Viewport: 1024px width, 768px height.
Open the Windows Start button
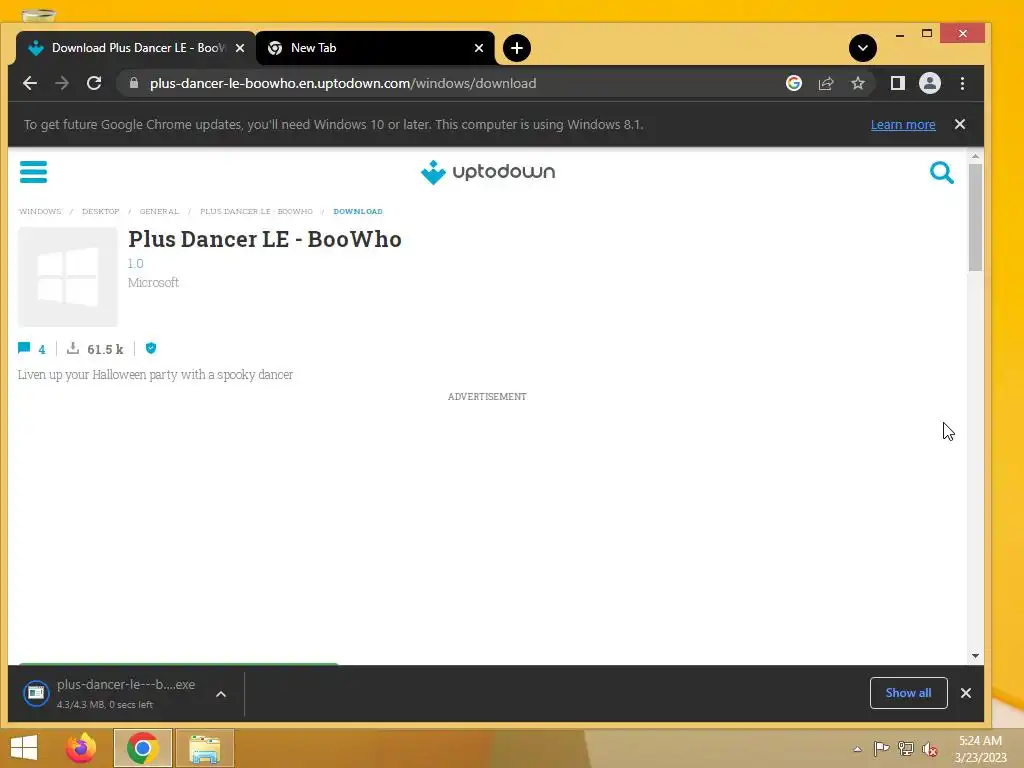[24, 748]
